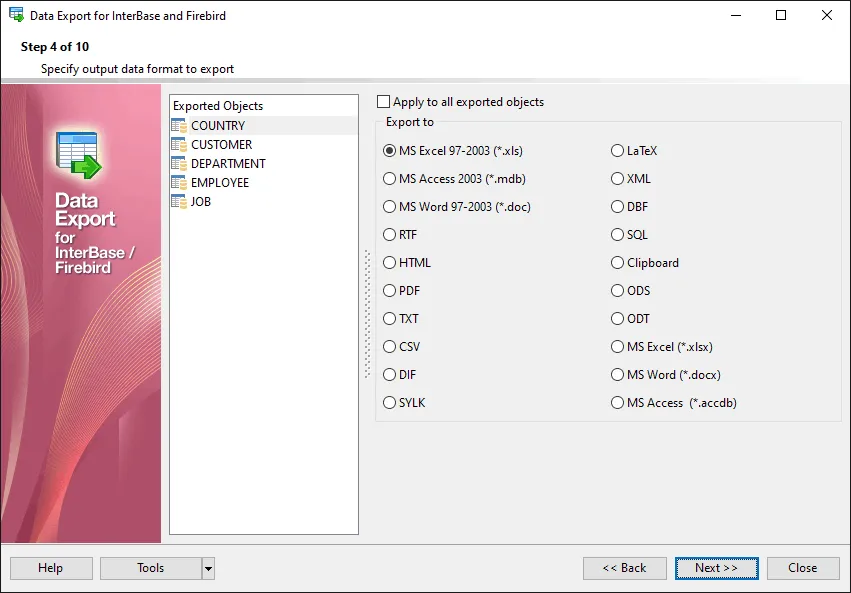Image resolution: width=851 pixels, height=593 pixels.
Task: Open the Tools dropdown arrow
Action: 208,569
